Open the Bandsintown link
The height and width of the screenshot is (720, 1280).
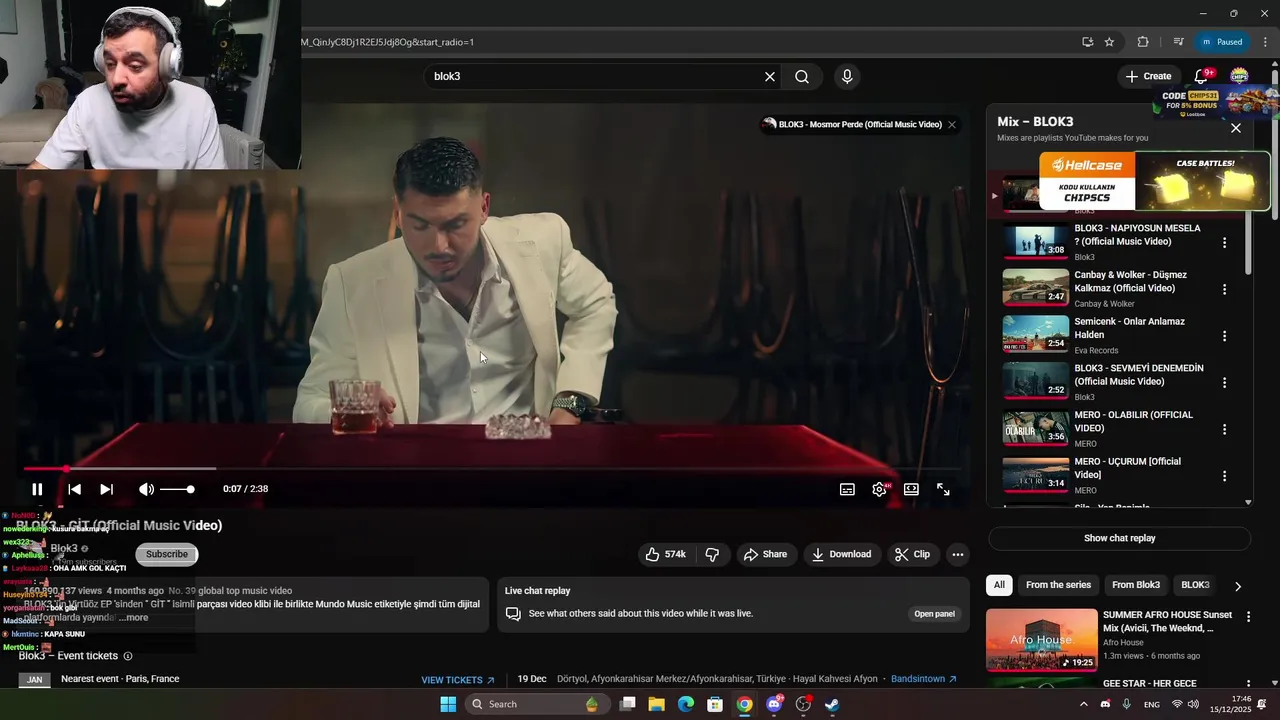(924, 679)
